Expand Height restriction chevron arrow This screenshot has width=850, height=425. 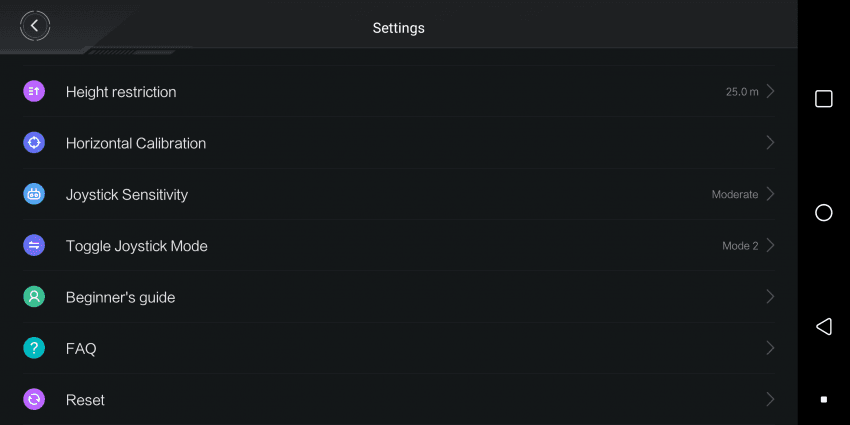pos(770,92)
